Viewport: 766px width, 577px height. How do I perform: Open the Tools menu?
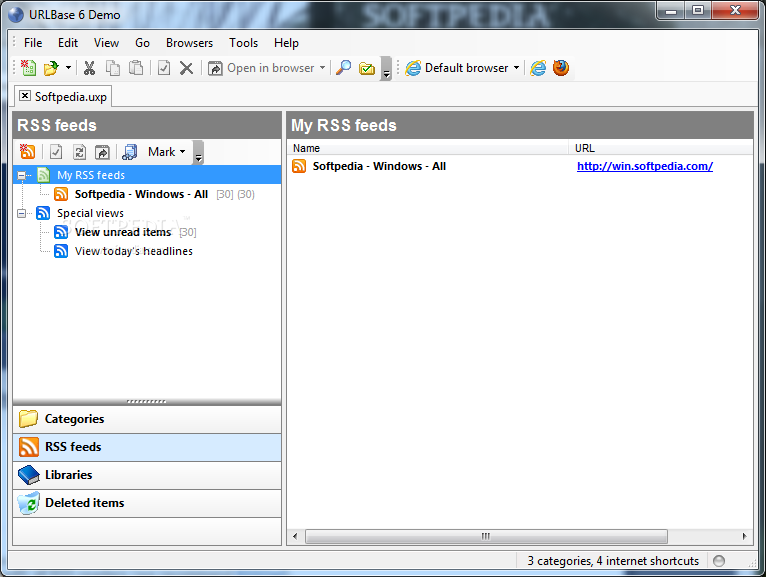[x=243, y=43]
